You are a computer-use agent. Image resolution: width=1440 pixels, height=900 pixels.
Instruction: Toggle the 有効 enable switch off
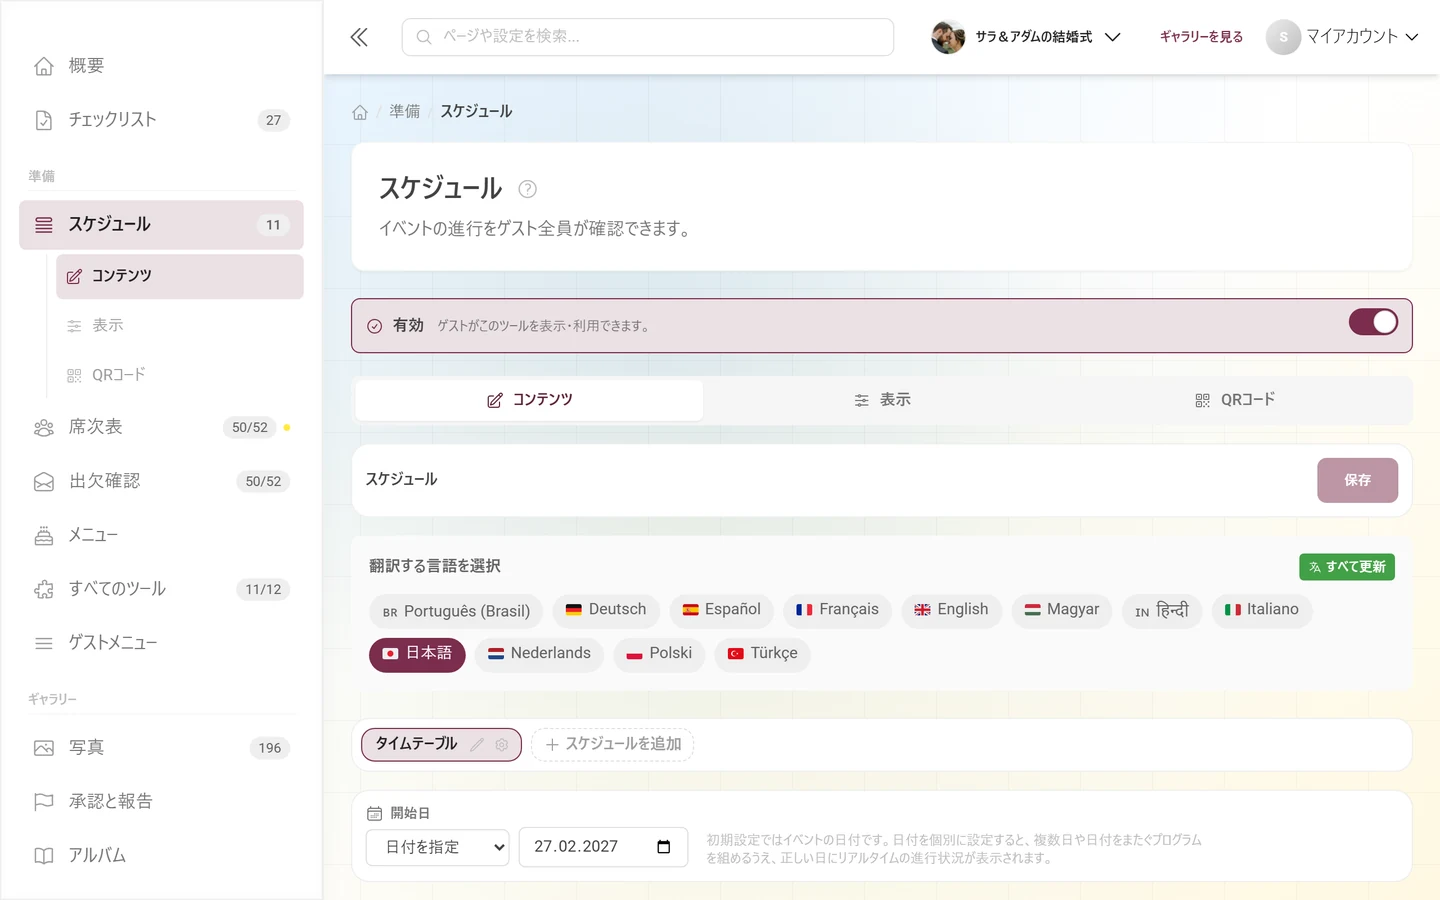(1373, 322)
